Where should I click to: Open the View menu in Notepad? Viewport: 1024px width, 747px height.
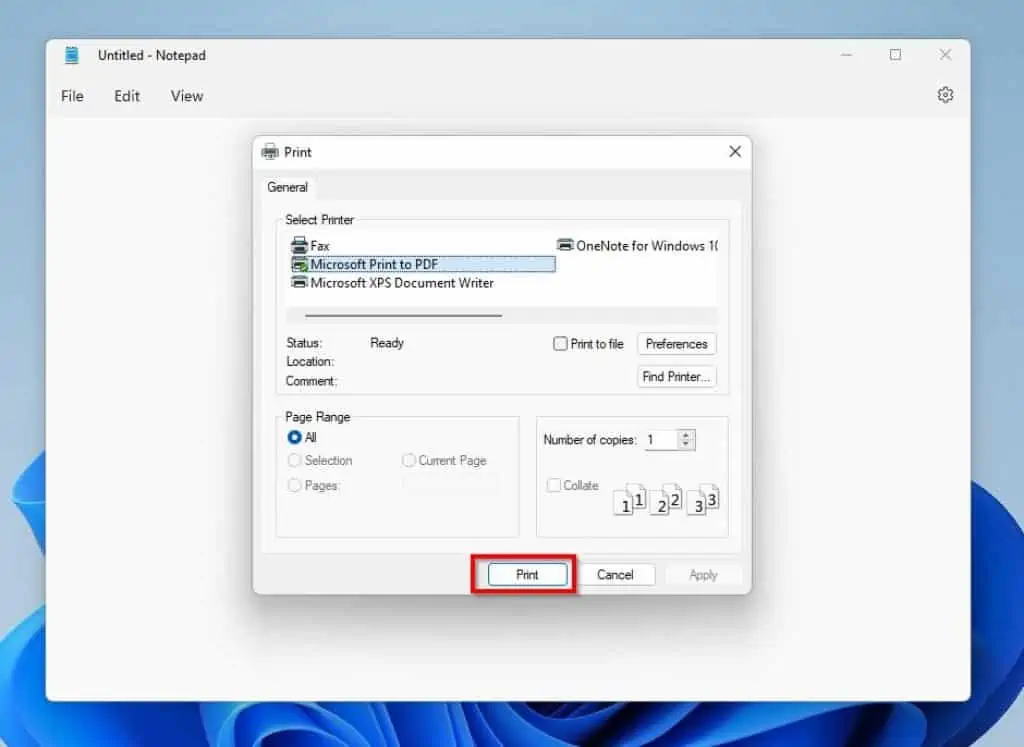tap(187, 96)
